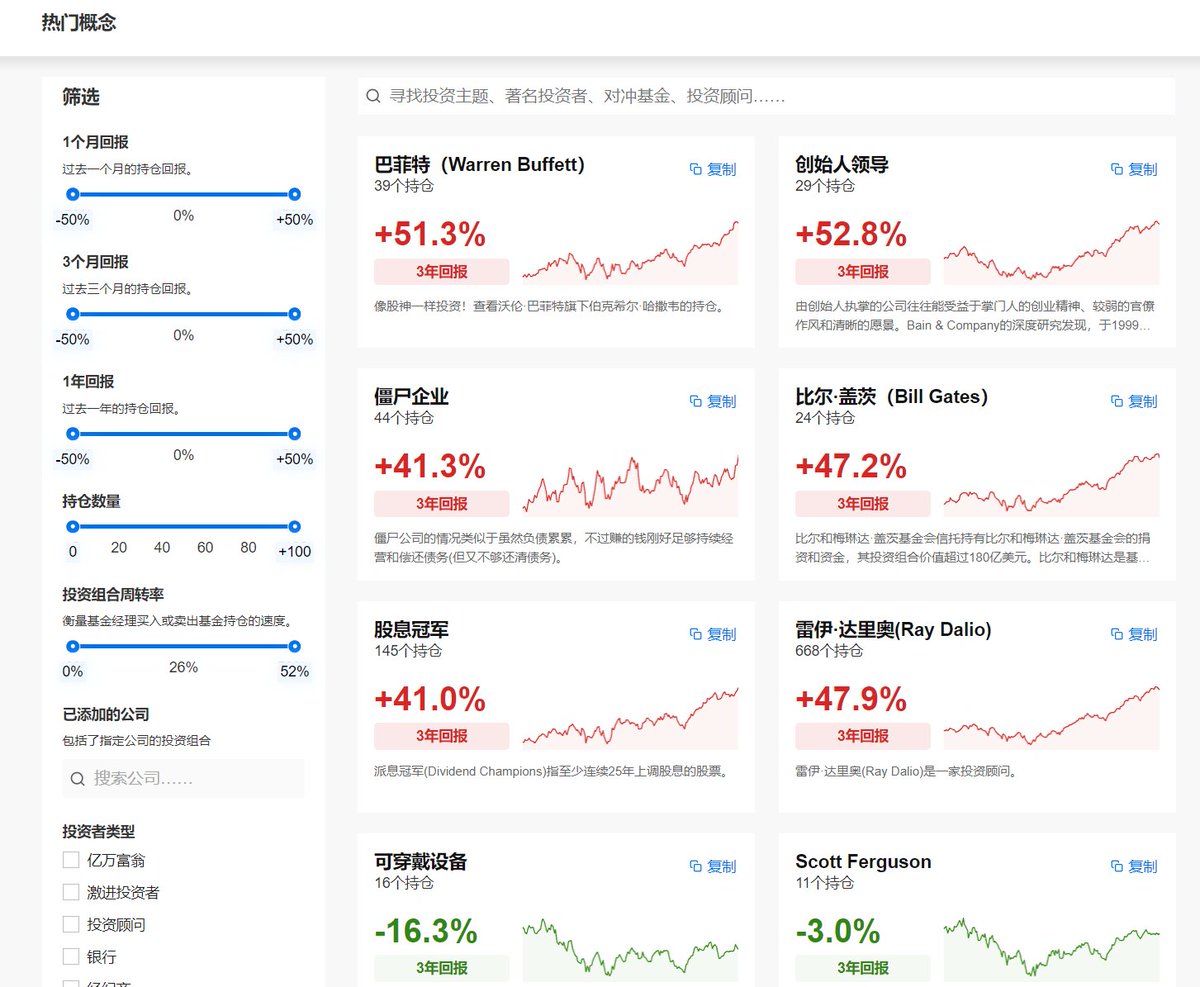Open 比尔·盖茨 (Bill Gates) card title
Image resolution: width=1200 pixels, height=987 pixels.
click(x=891, y=396)
